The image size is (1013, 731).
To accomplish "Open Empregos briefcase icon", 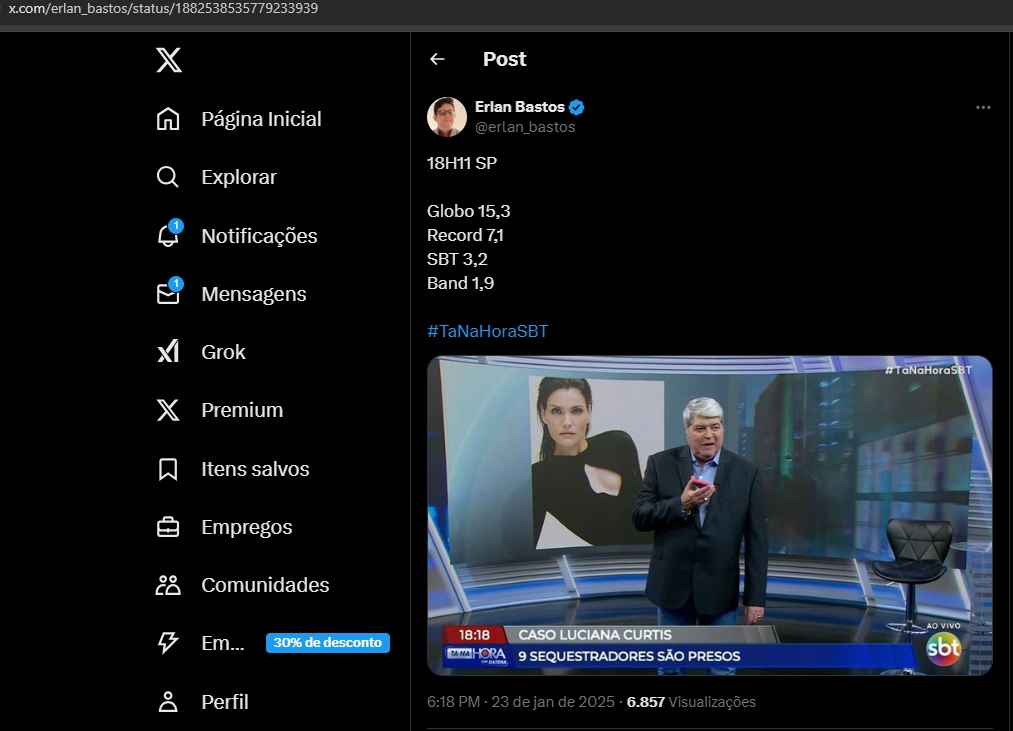I will click(x=168, y=527).
